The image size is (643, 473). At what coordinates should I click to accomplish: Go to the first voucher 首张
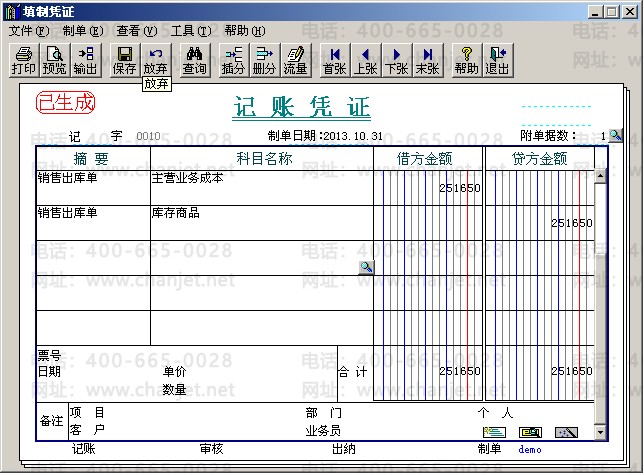point(335,61)
